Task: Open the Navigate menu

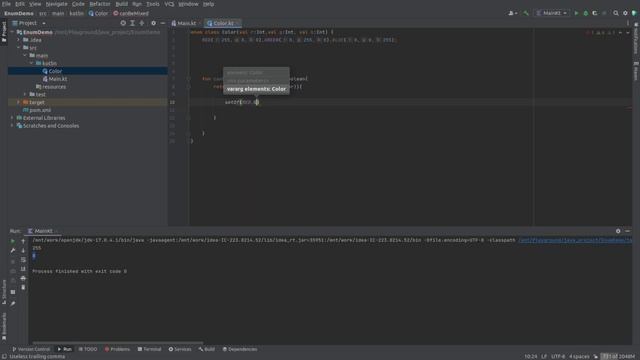Action: [56, 4]
